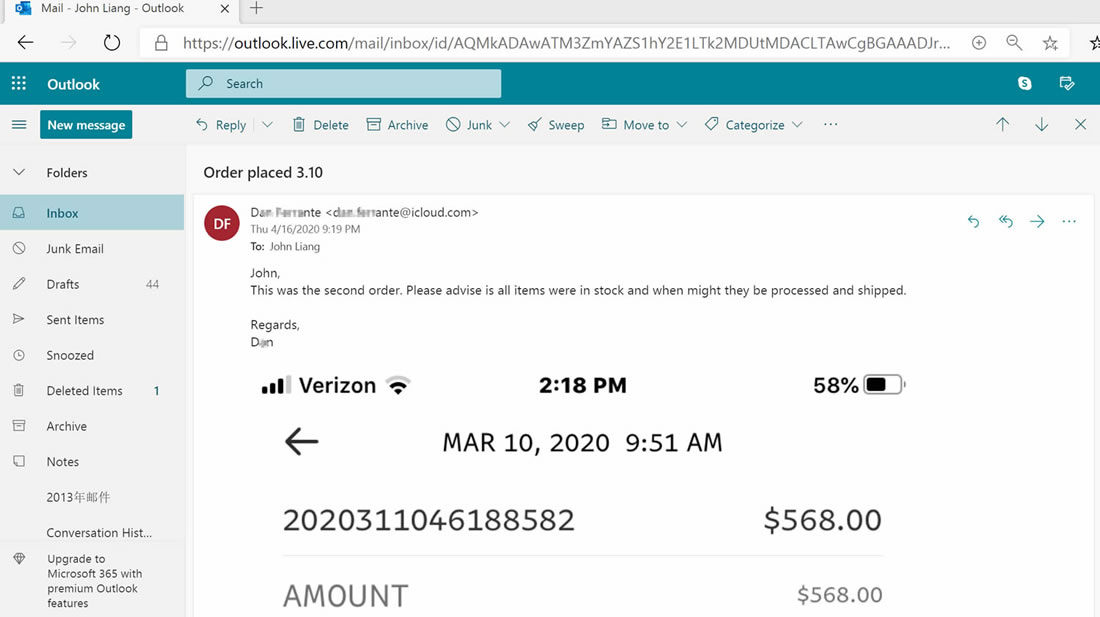Forward the email using the arrow icon
Viewport: 1100px width, 617px height.
pos(1037,221)
